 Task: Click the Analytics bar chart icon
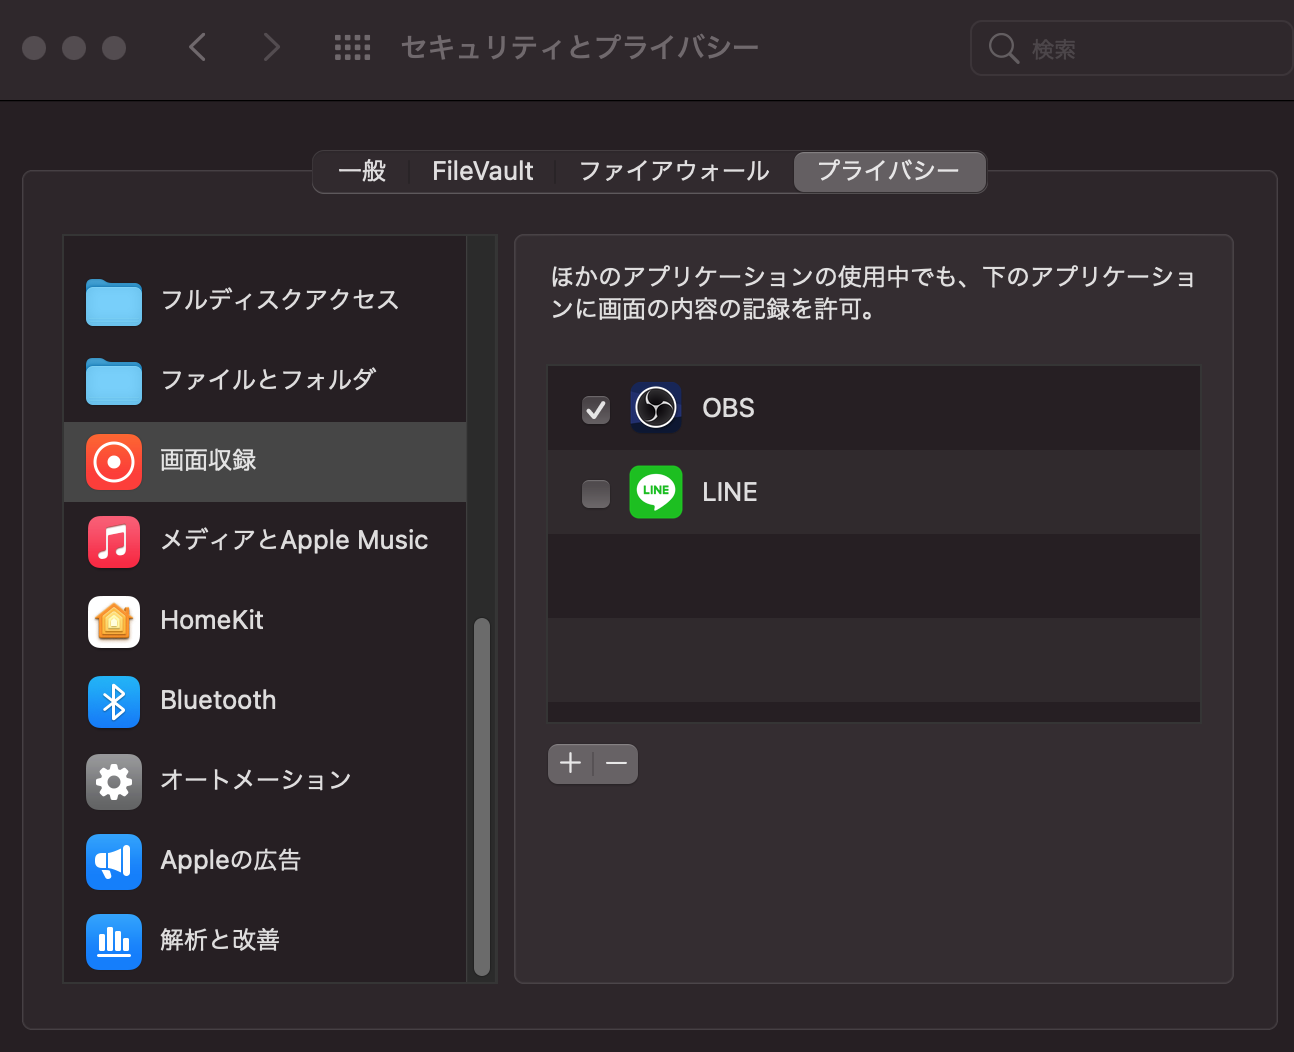pos(114,941)
